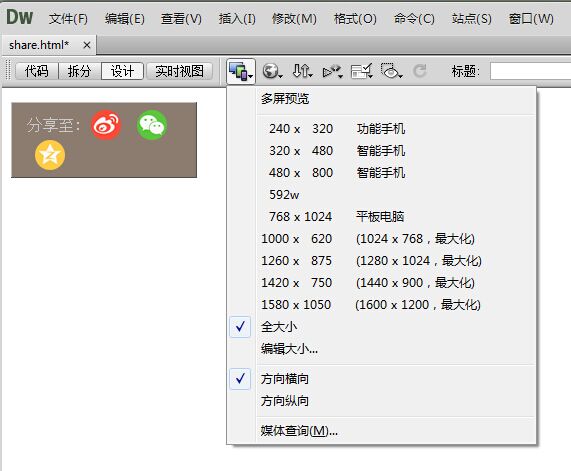Toggle 实时视图 (Live View)

[179, 71]
